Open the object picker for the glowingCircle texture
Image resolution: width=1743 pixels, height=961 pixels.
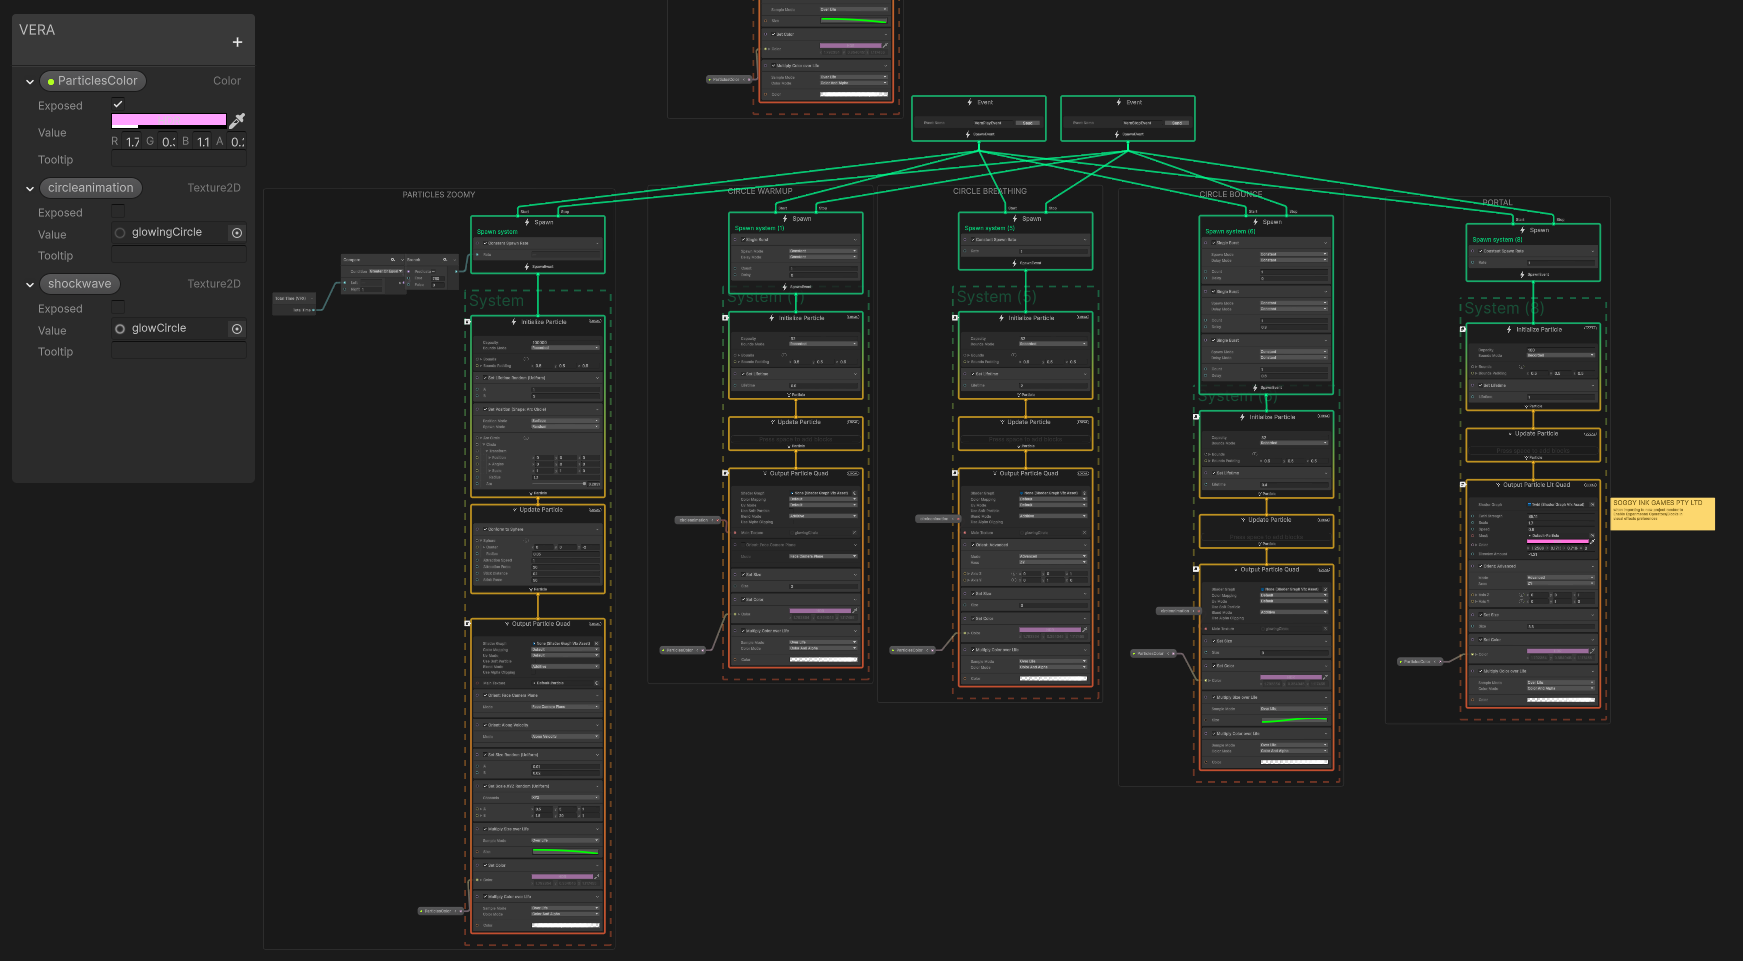[x=237, y=233]
